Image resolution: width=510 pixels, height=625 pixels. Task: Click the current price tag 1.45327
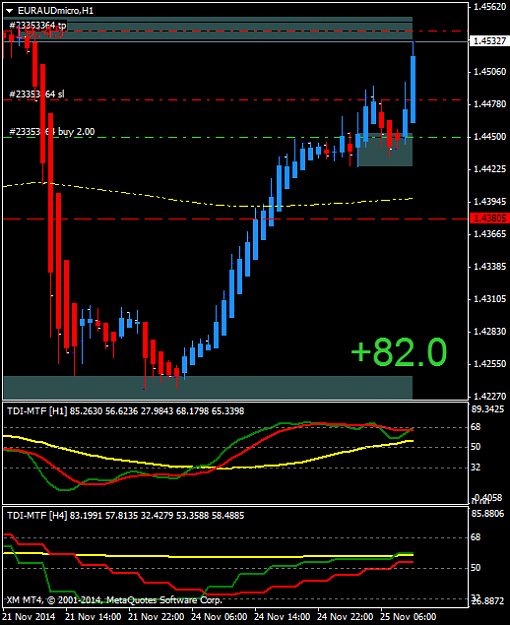tap(490, 41)
